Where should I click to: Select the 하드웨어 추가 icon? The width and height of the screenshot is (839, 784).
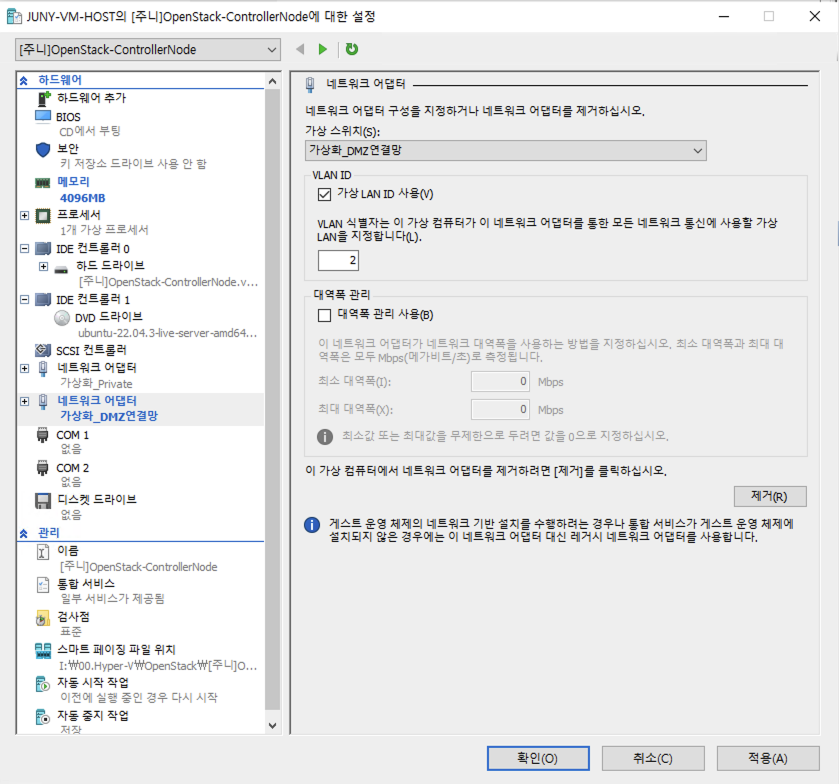[x=43, y=98]
